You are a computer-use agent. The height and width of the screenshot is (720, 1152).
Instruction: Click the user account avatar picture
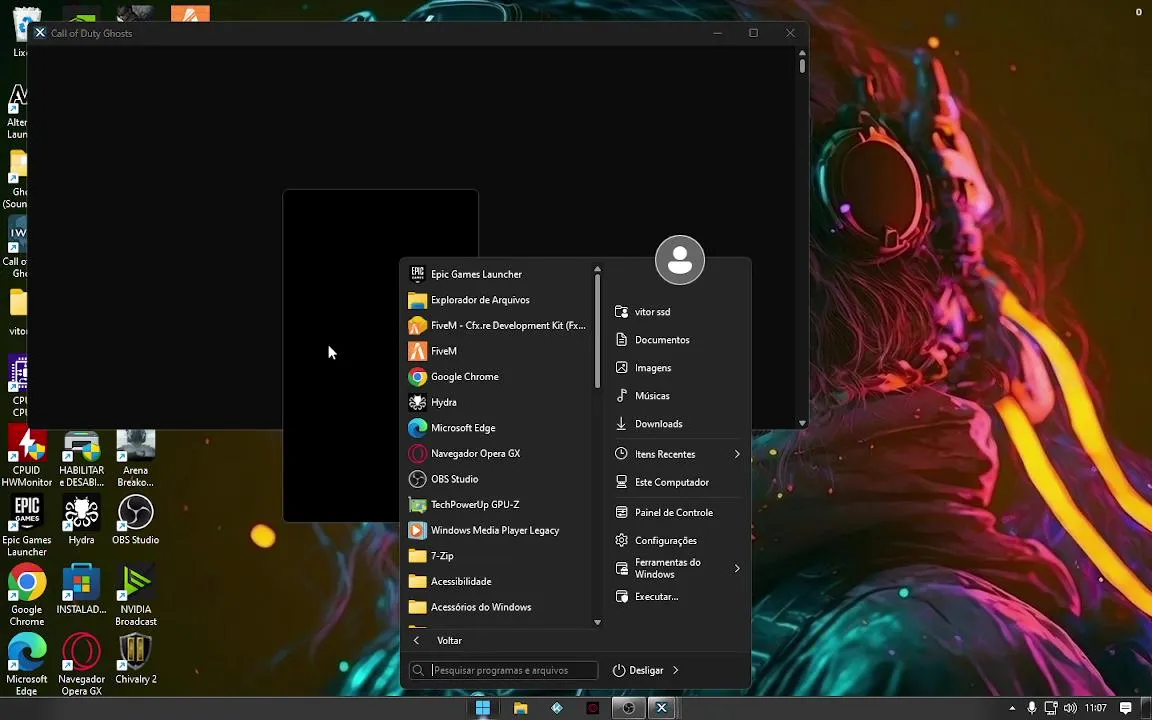tap(680, 260)
